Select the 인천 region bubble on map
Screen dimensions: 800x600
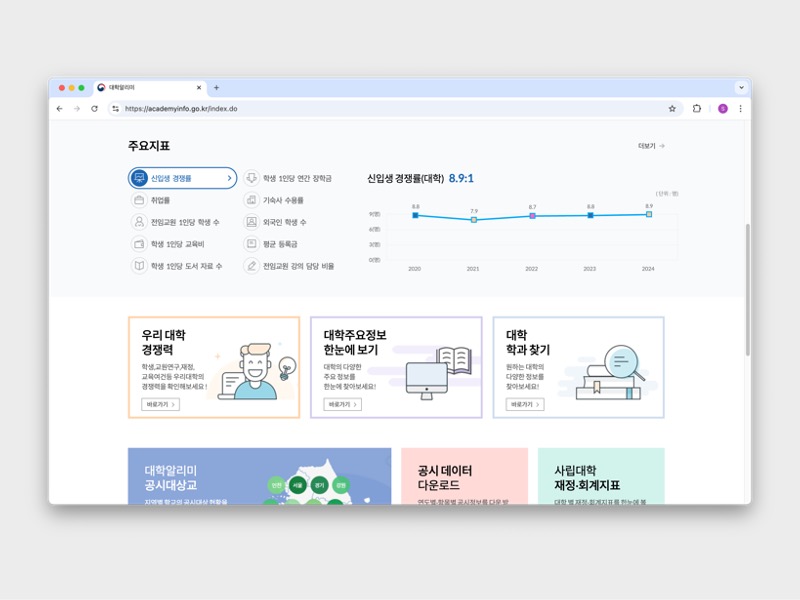pyautogui.click(x=276, y=485)
